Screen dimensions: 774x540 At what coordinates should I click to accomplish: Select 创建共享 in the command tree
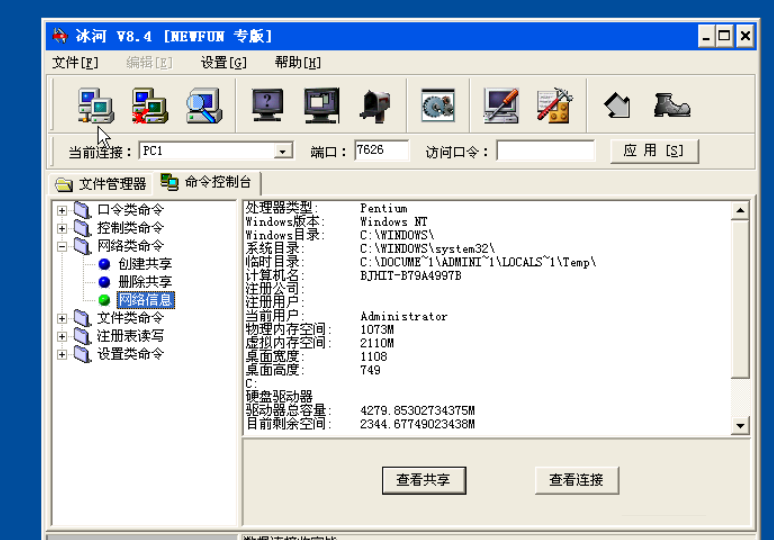(x=145, y=264)
